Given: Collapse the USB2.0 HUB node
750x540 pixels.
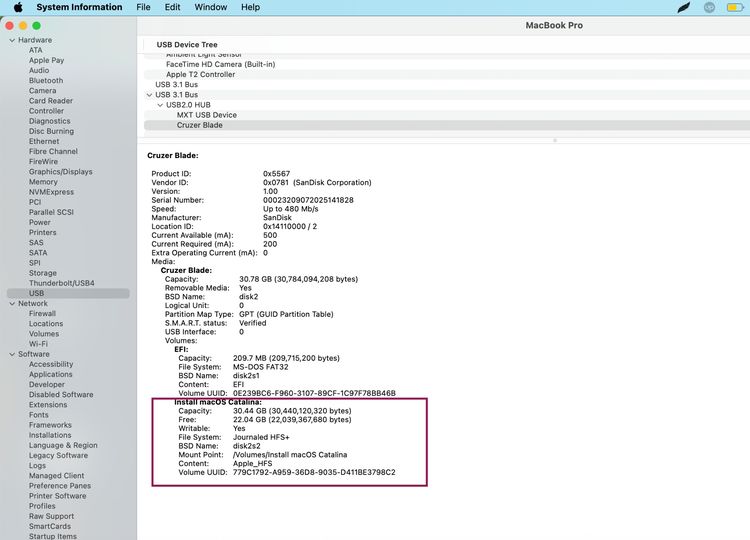Looking at the screenshot, I should [160, 105].
